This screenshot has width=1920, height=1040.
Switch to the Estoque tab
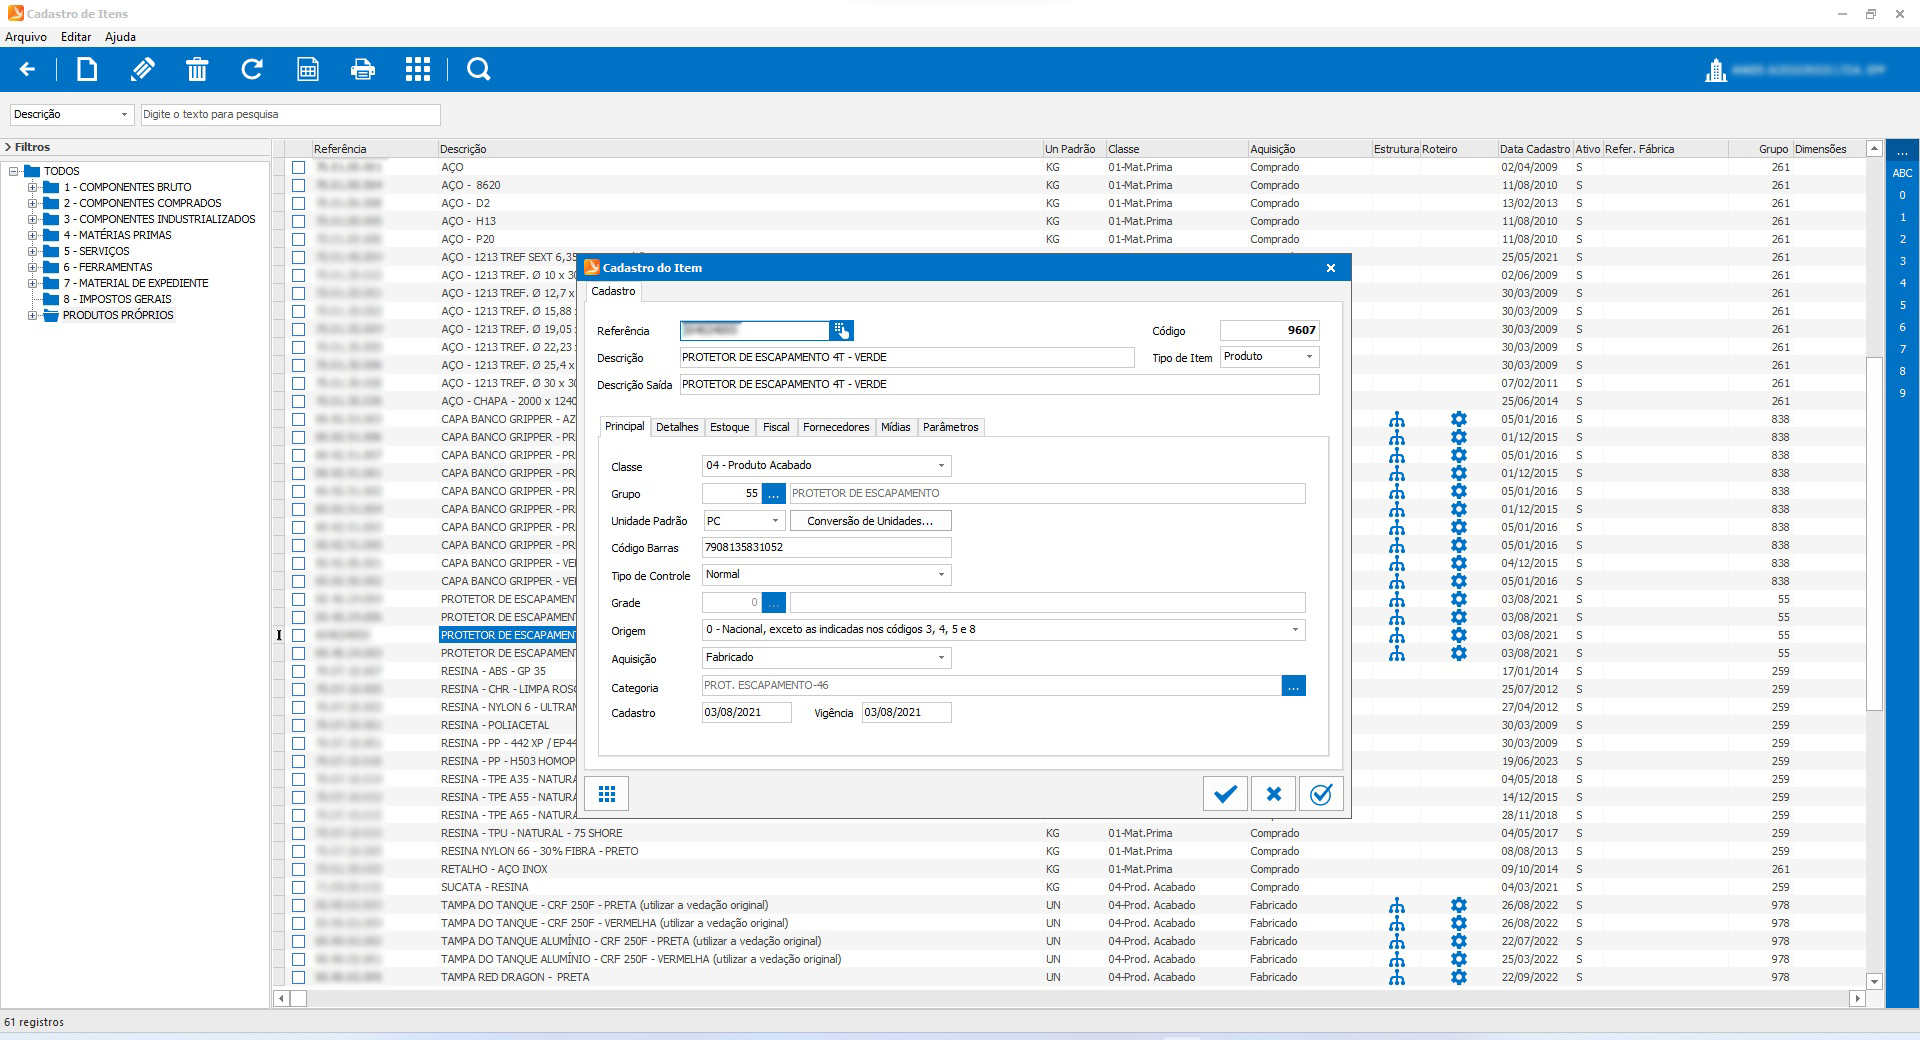coord(729,427)
